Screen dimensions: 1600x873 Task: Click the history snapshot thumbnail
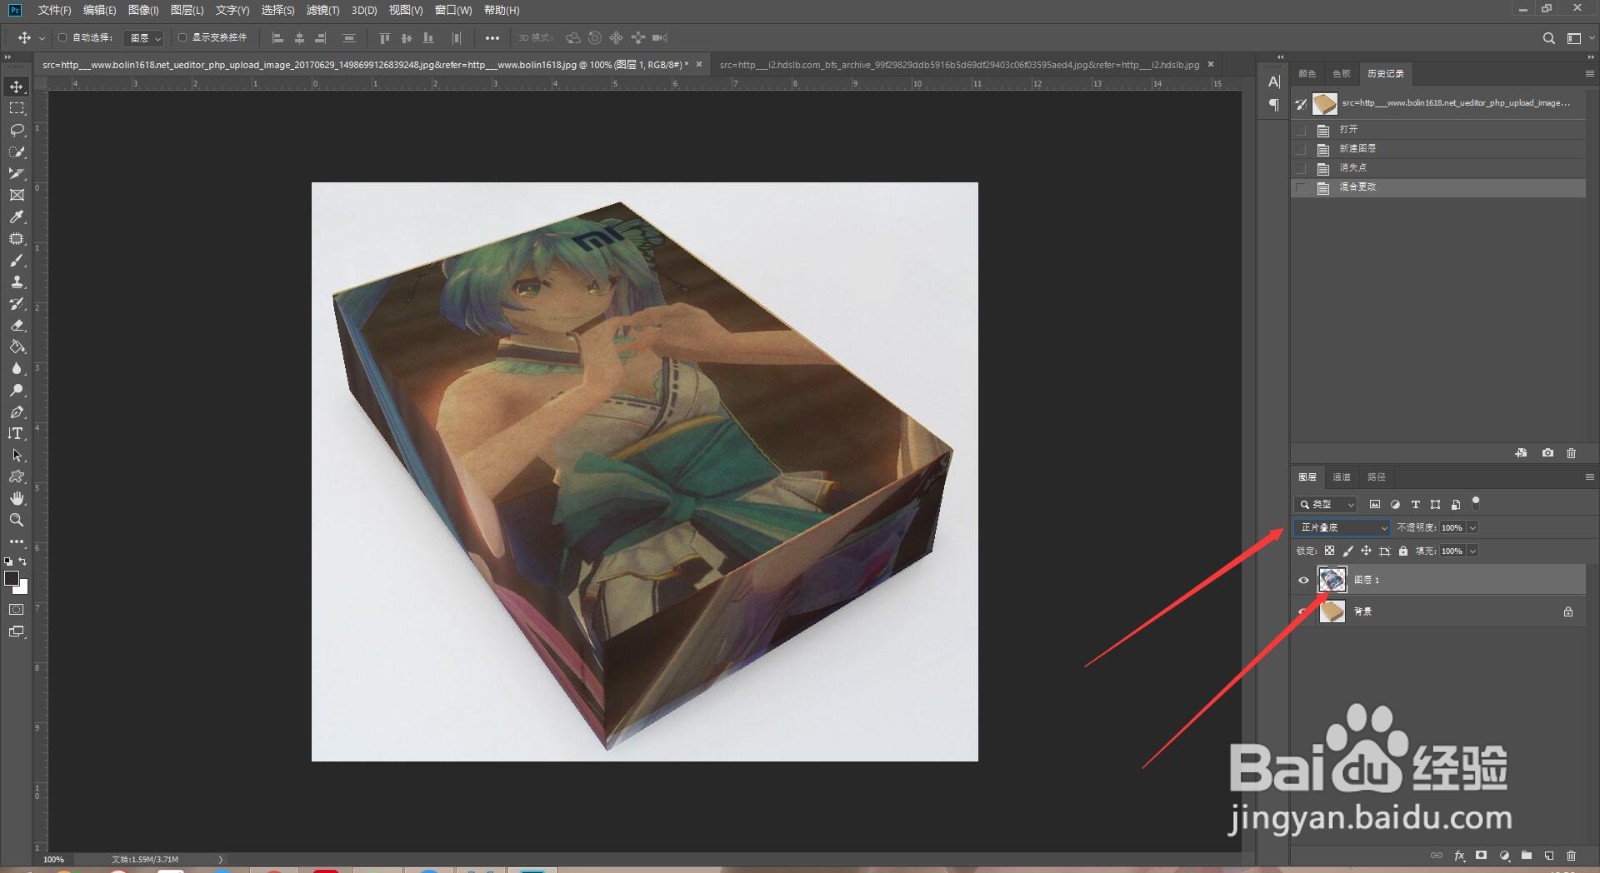pyautogui.click(x=1324, y=103)
